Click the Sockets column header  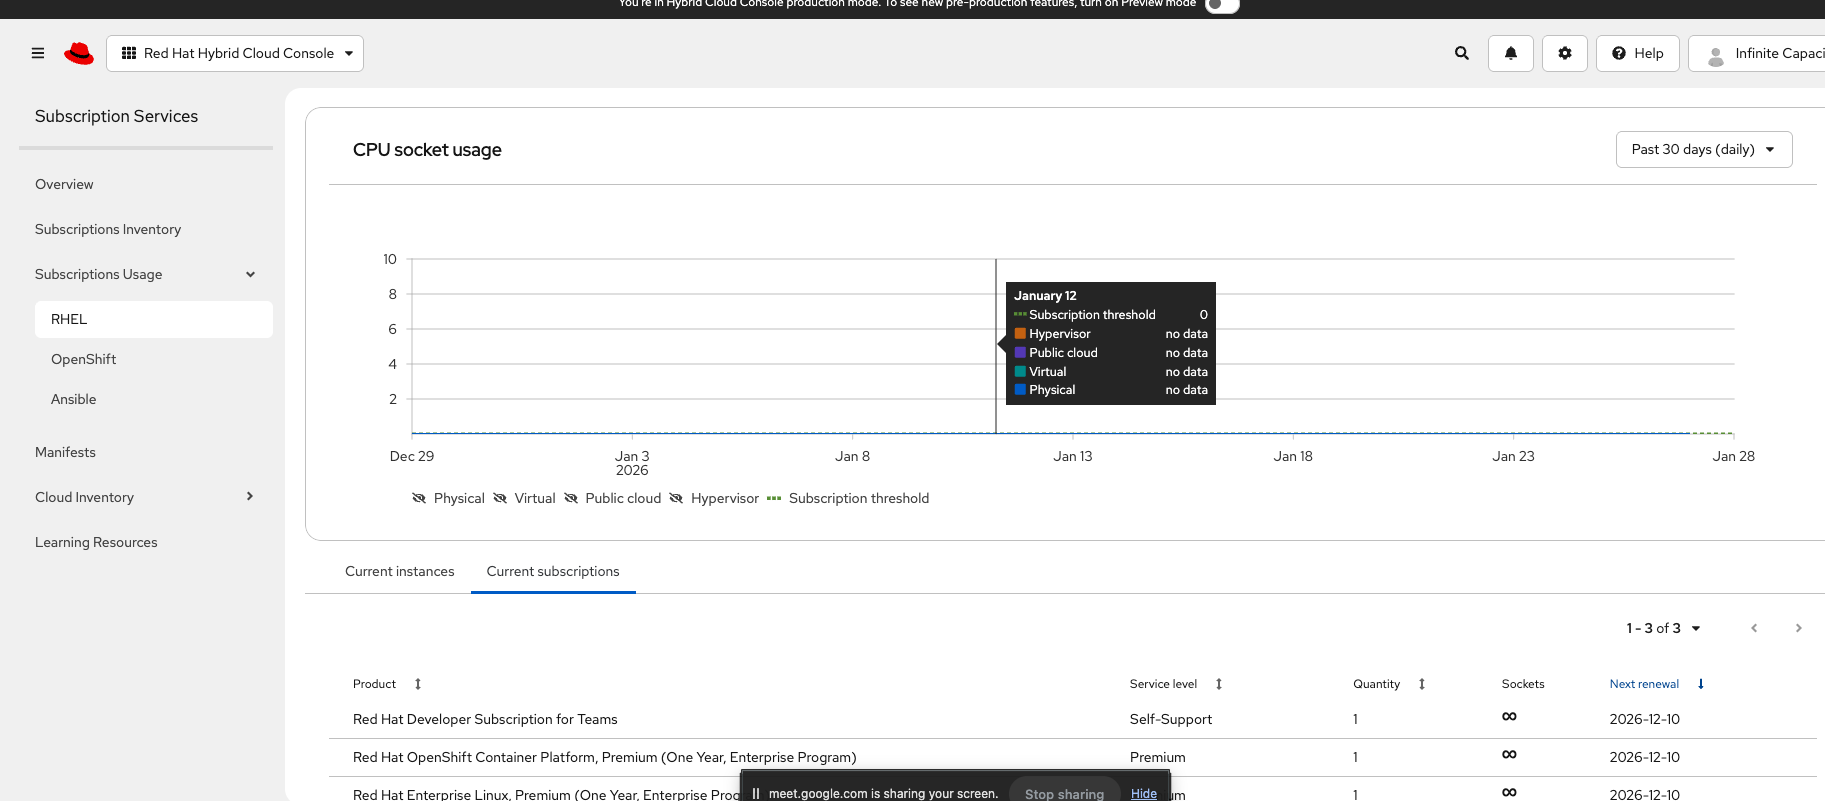[1523, 684]
